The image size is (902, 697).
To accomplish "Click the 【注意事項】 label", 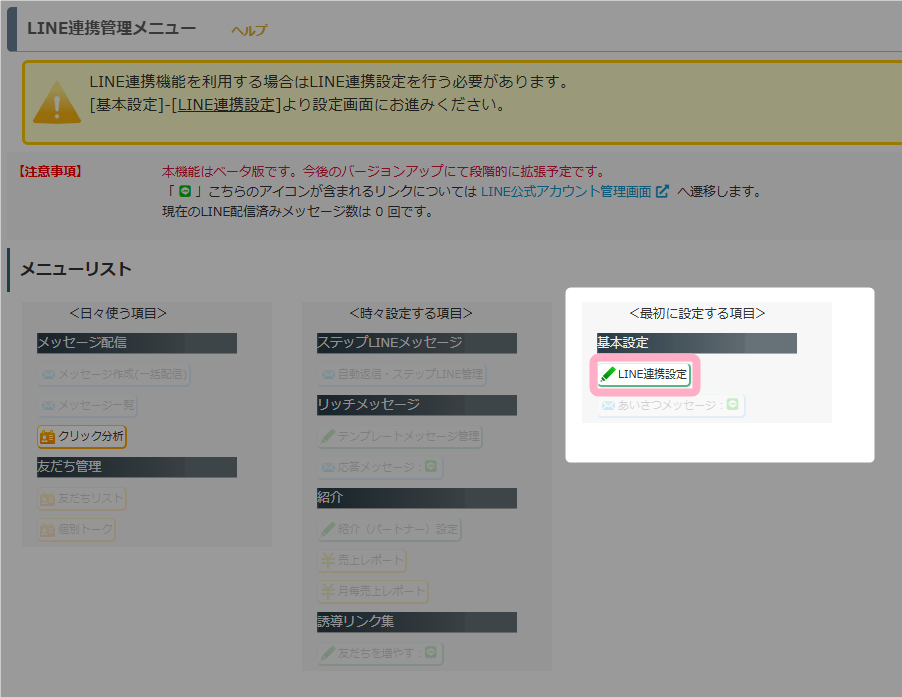I will coord(49,171).
